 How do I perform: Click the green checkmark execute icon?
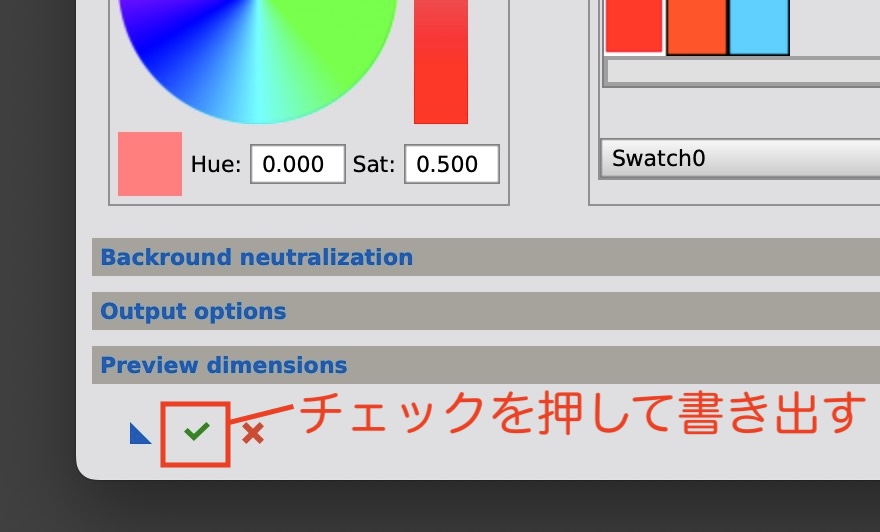point(196,431)
